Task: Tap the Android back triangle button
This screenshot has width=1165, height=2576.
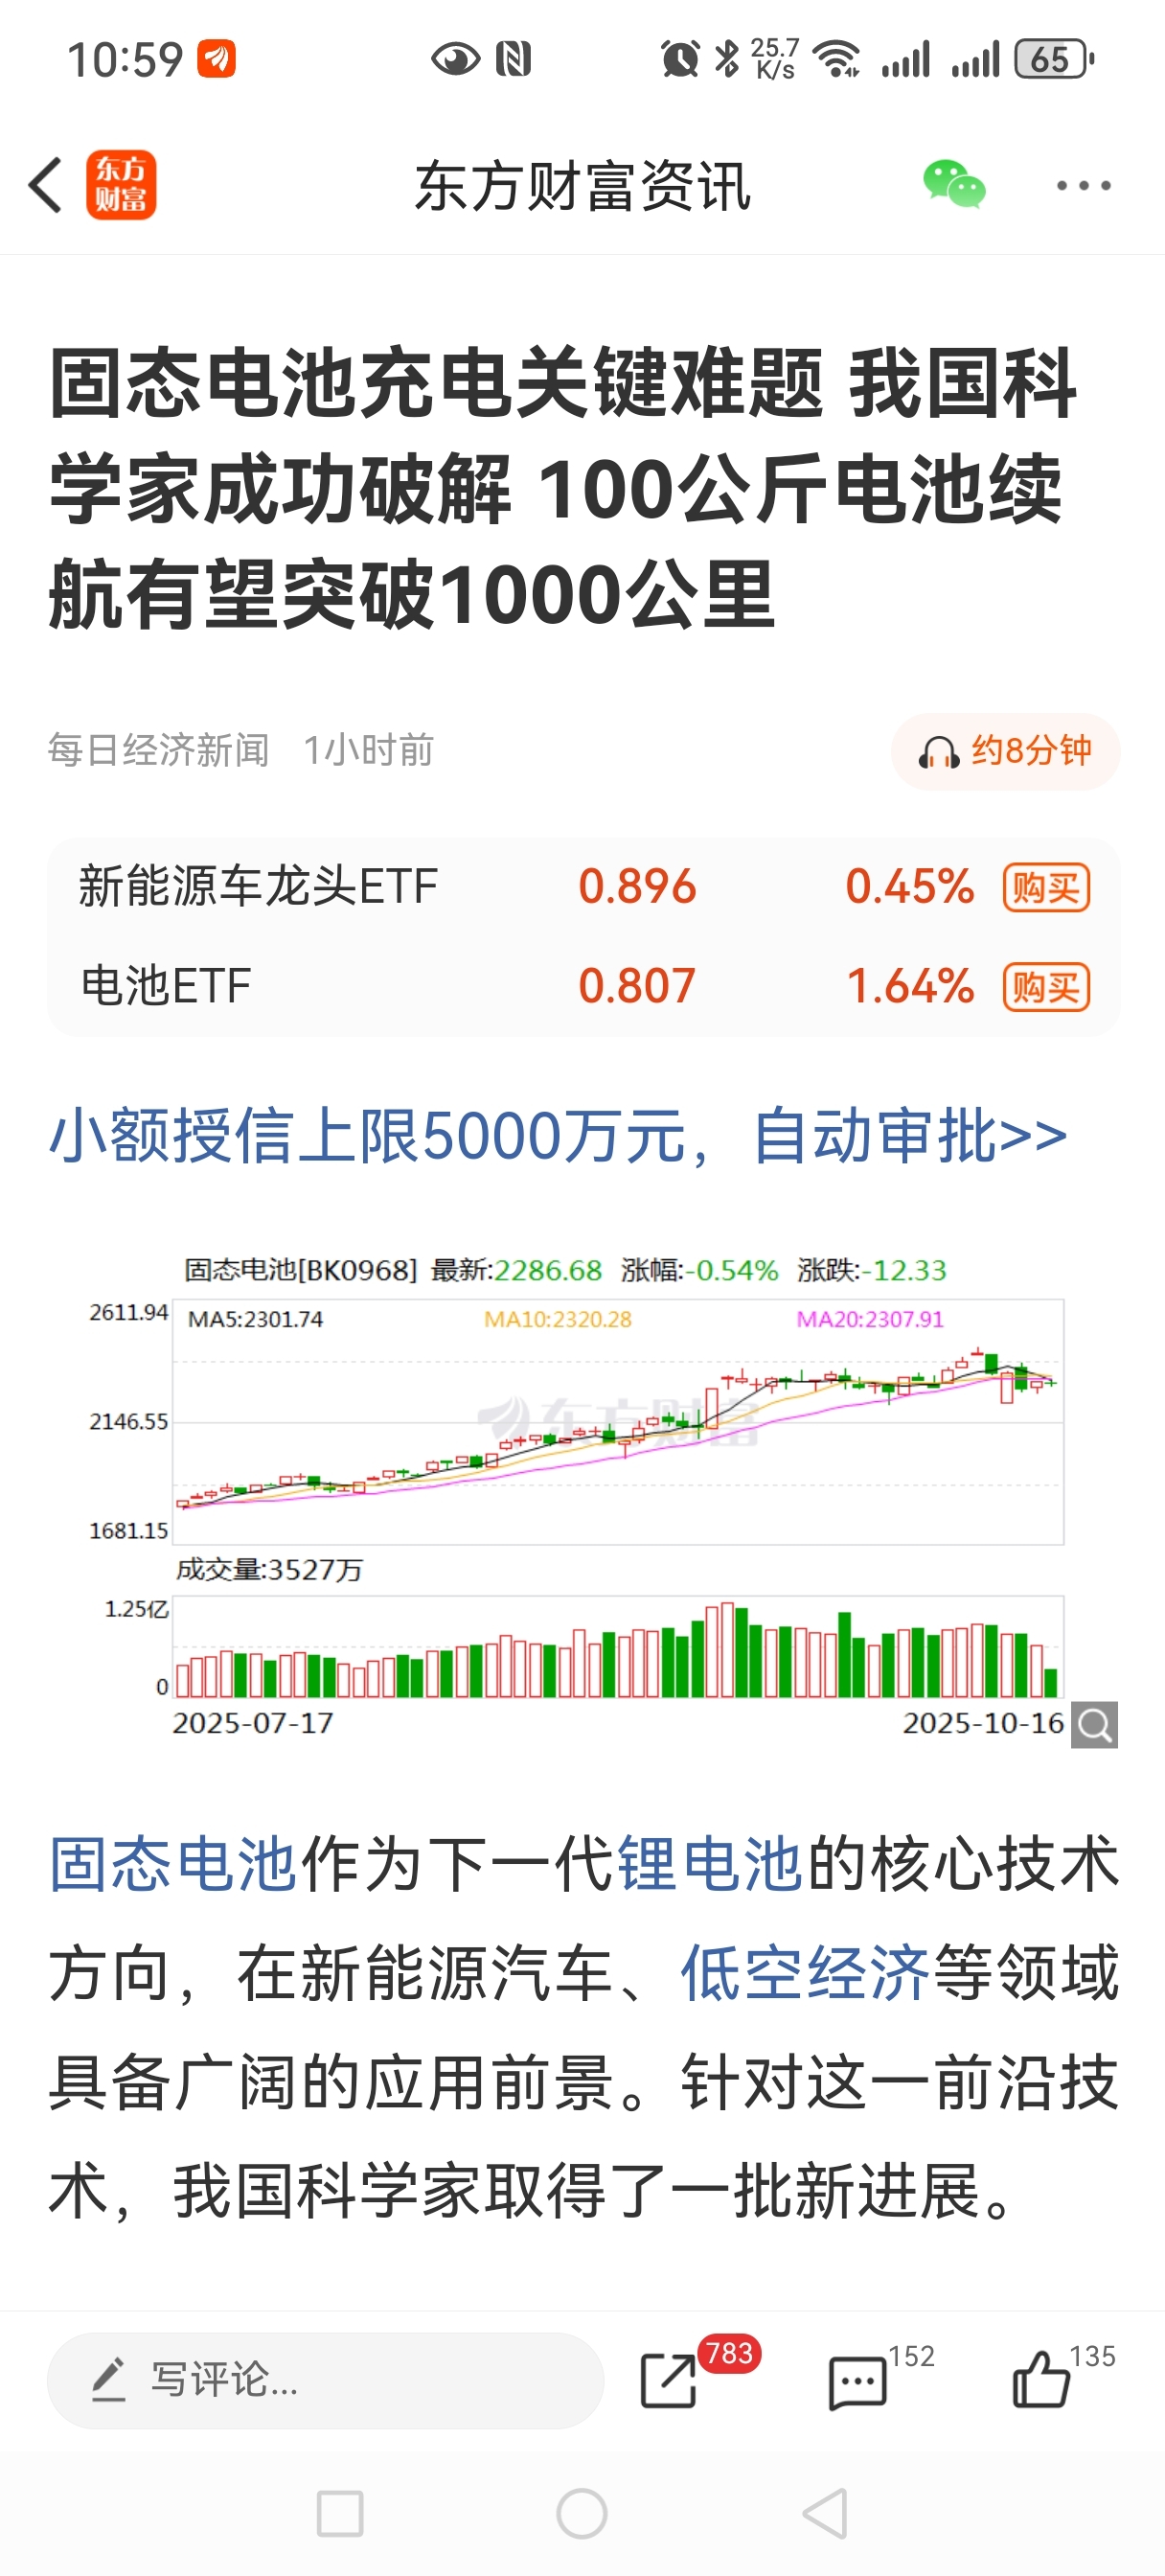Action: point(826,2514)
